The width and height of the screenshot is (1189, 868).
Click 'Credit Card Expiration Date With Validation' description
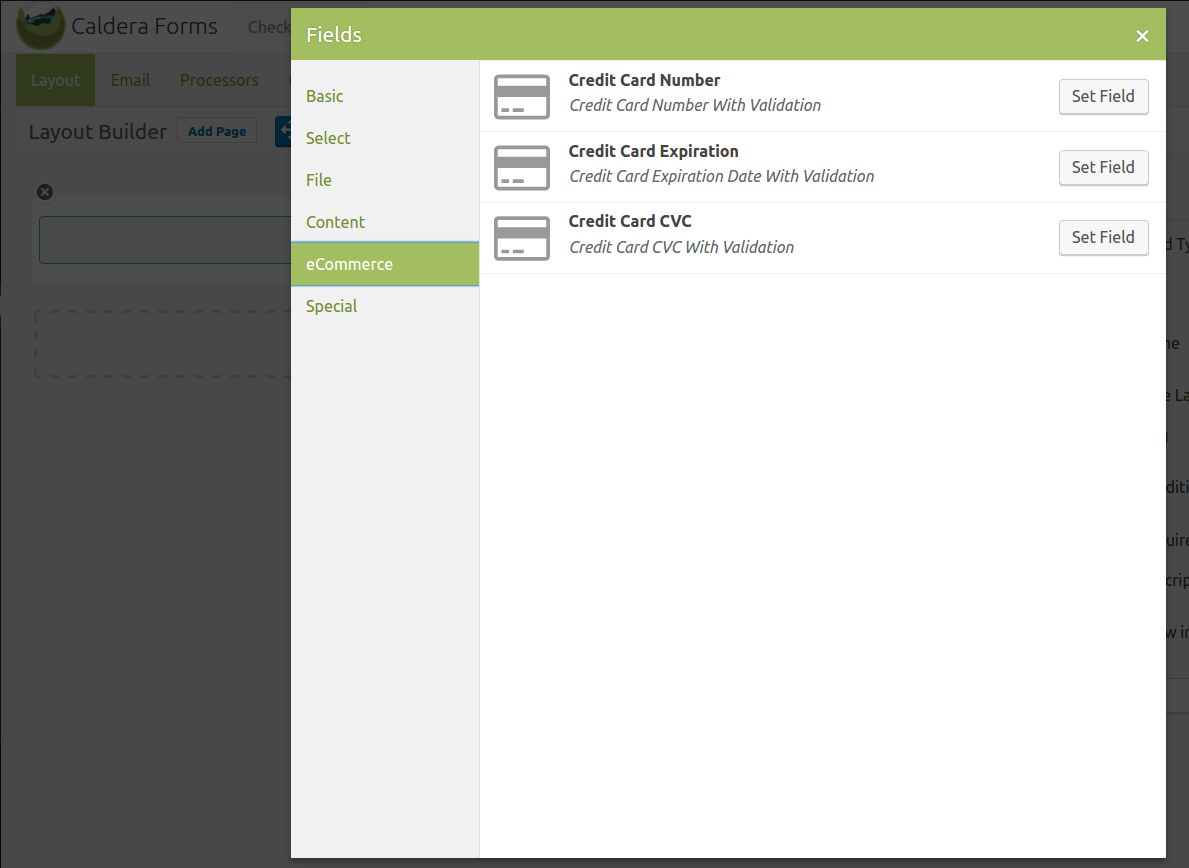(722, 177)
